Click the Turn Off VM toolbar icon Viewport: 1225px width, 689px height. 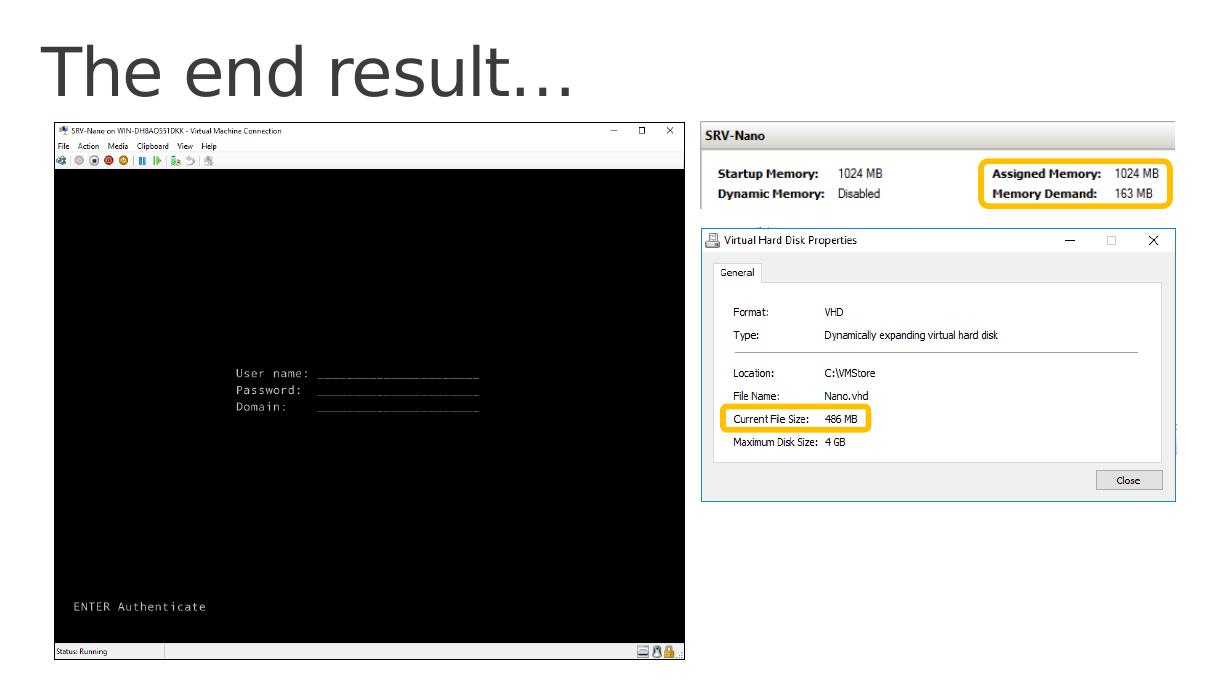(94, 160)
